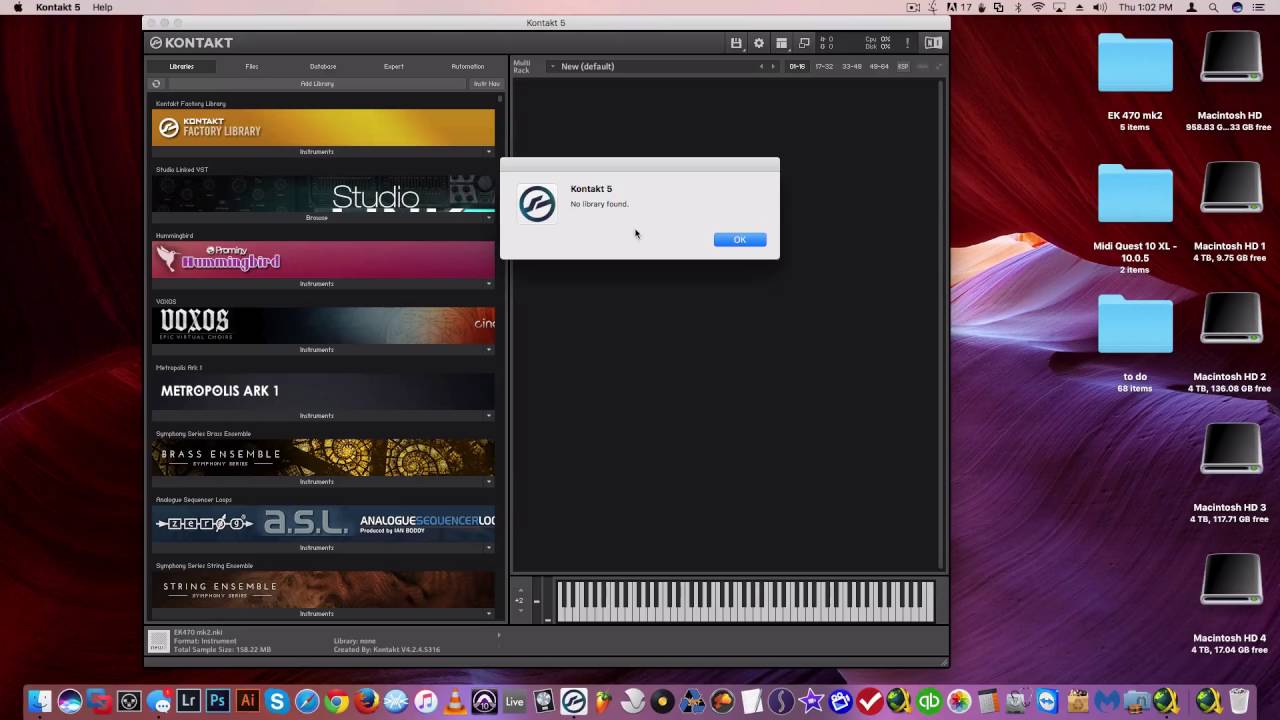
Task: Select rack page 49-64
Action: (x=879, y=66)
